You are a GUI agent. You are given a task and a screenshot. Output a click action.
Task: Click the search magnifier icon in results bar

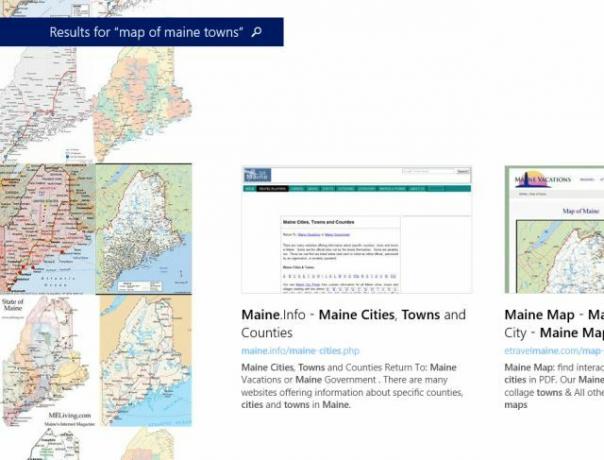(x=257, y=32)
